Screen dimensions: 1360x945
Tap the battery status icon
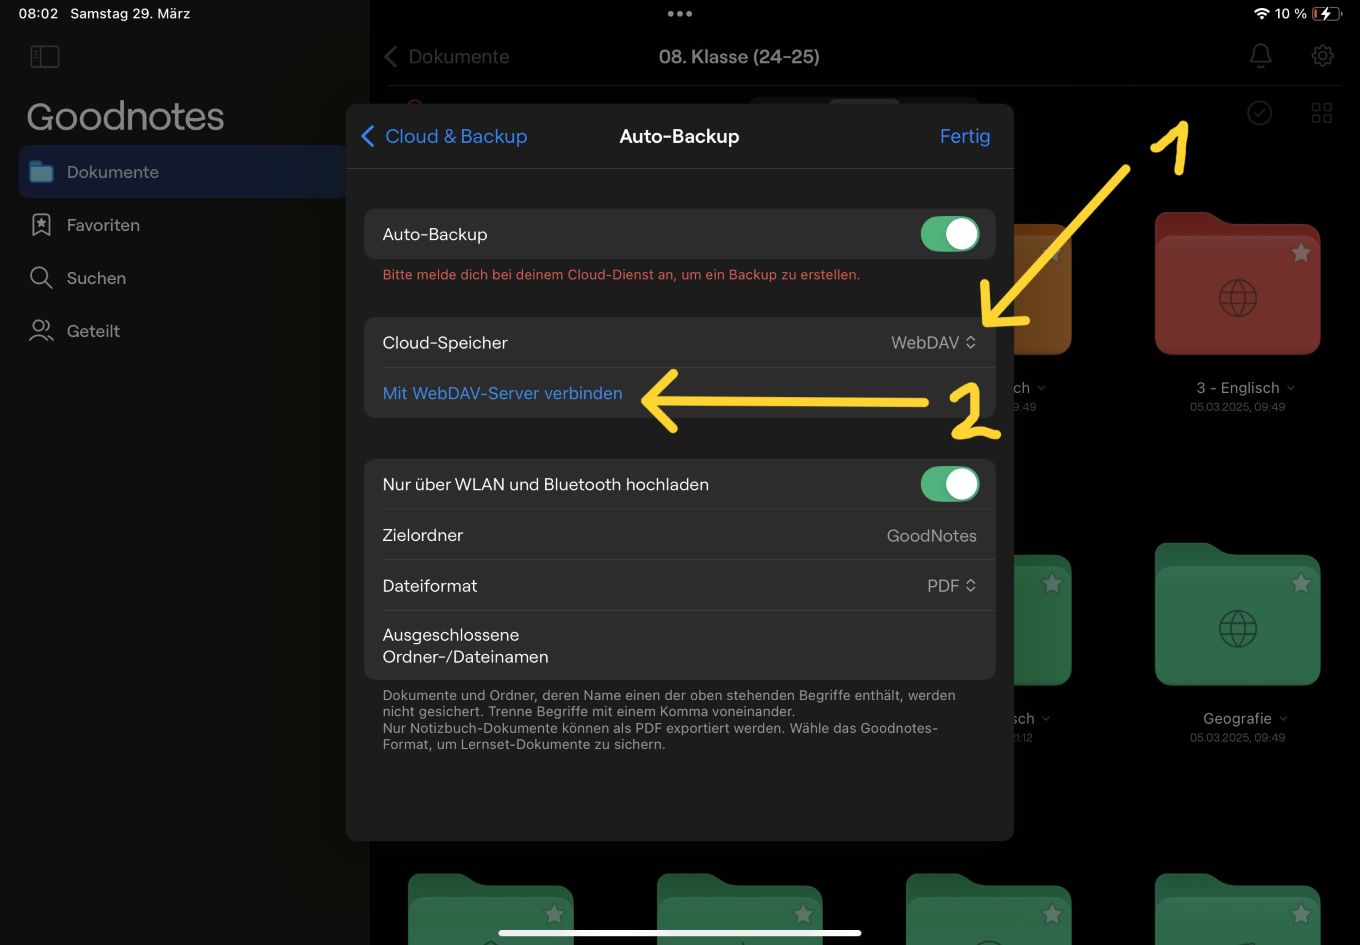tap(1326, 14)
